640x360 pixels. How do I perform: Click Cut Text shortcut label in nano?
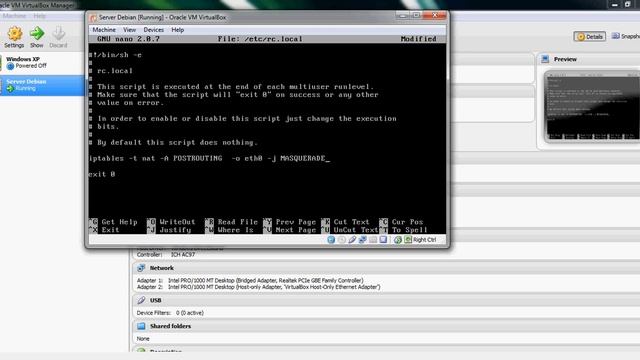click(351, 222)
